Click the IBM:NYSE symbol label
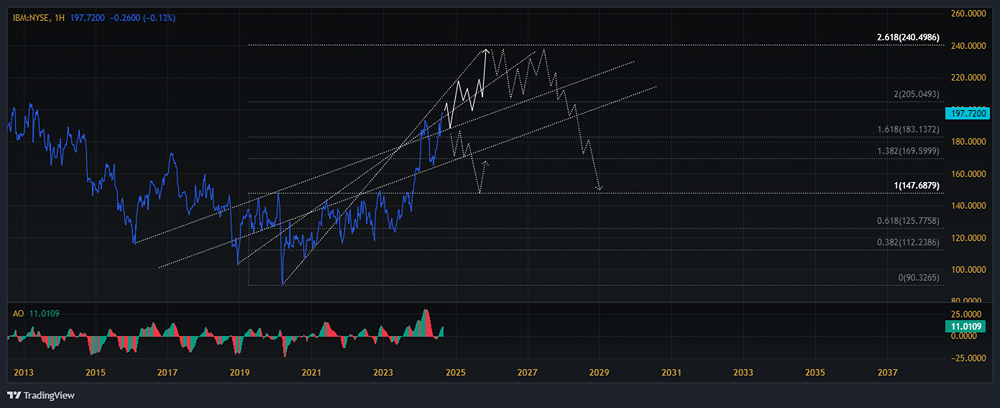The width and height of the screenshot is (1000, 408). pyautogui.click(x=31, y=18)
